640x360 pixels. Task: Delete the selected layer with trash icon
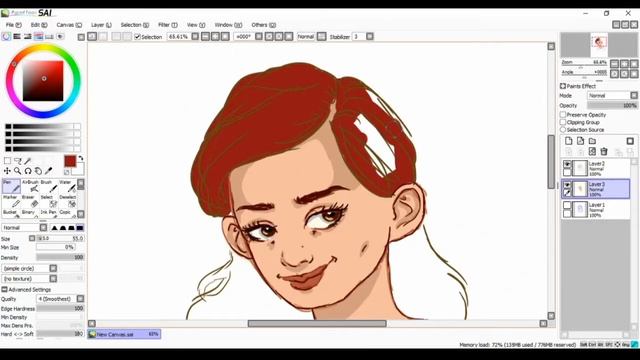(x=604, y=152)
